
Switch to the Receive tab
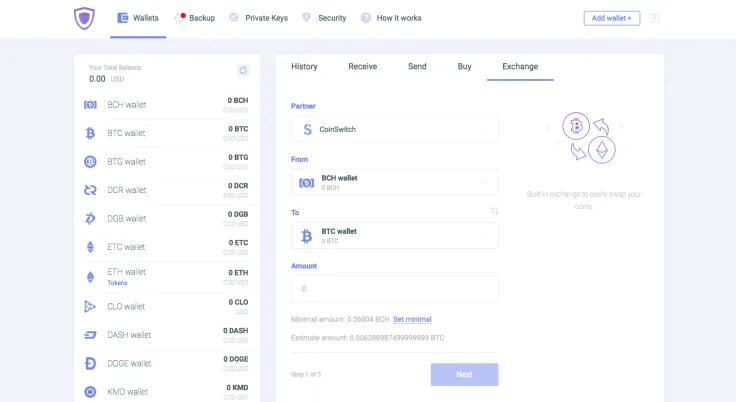pos(362,67)
